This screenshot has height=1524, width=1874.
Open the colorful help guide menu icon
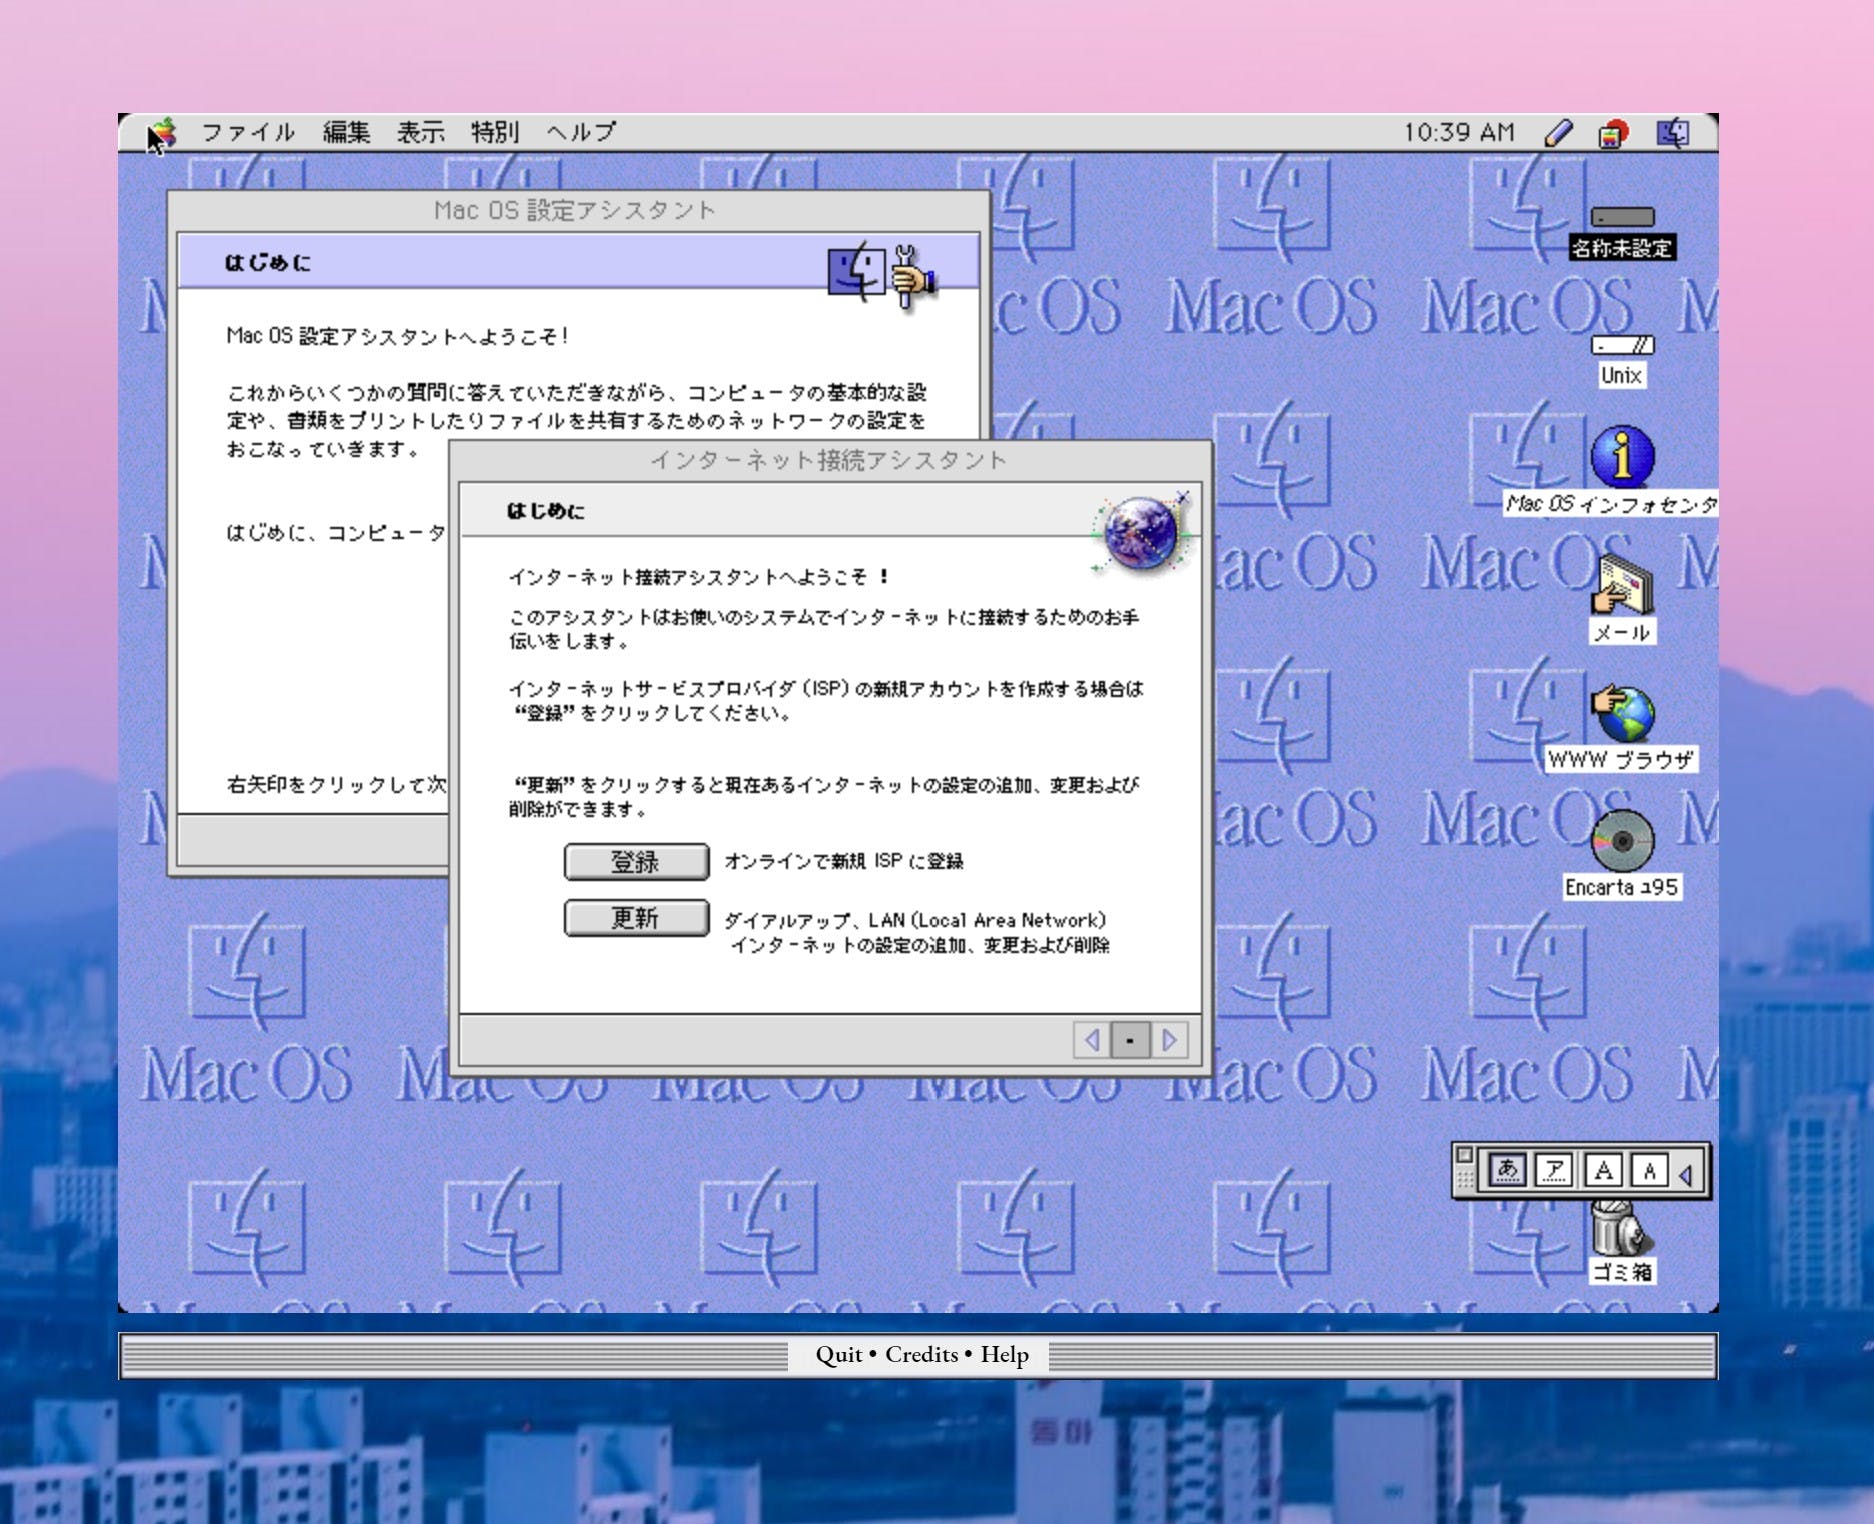pos(1612,133)
